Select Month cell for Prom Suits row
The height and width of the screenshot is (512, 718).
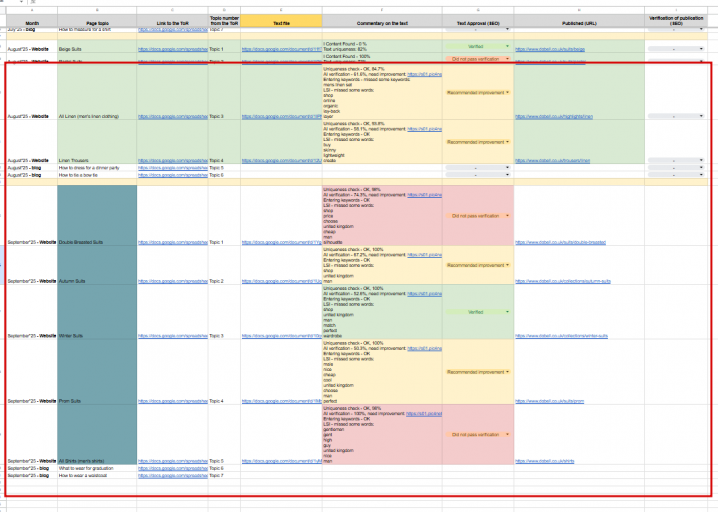[x=32, y=372]
